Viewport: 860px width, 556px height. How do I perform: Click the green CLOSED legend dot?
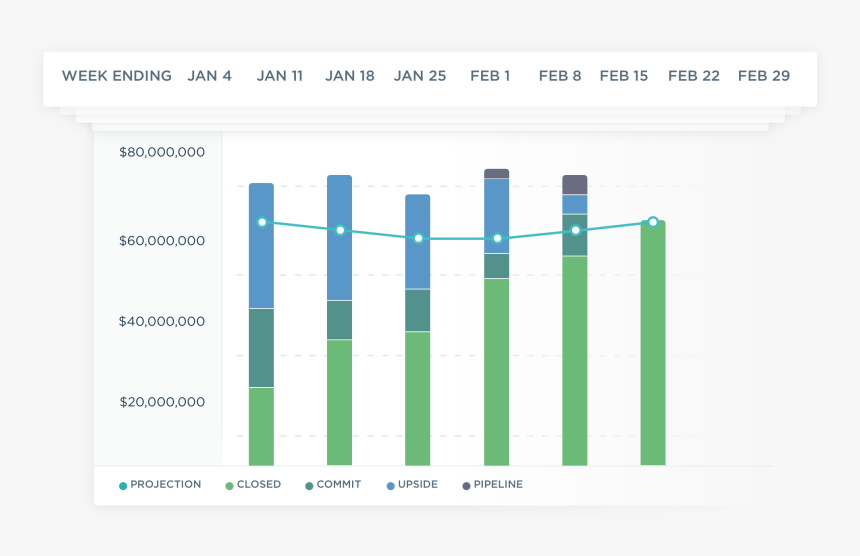click(x=229, y=486)
